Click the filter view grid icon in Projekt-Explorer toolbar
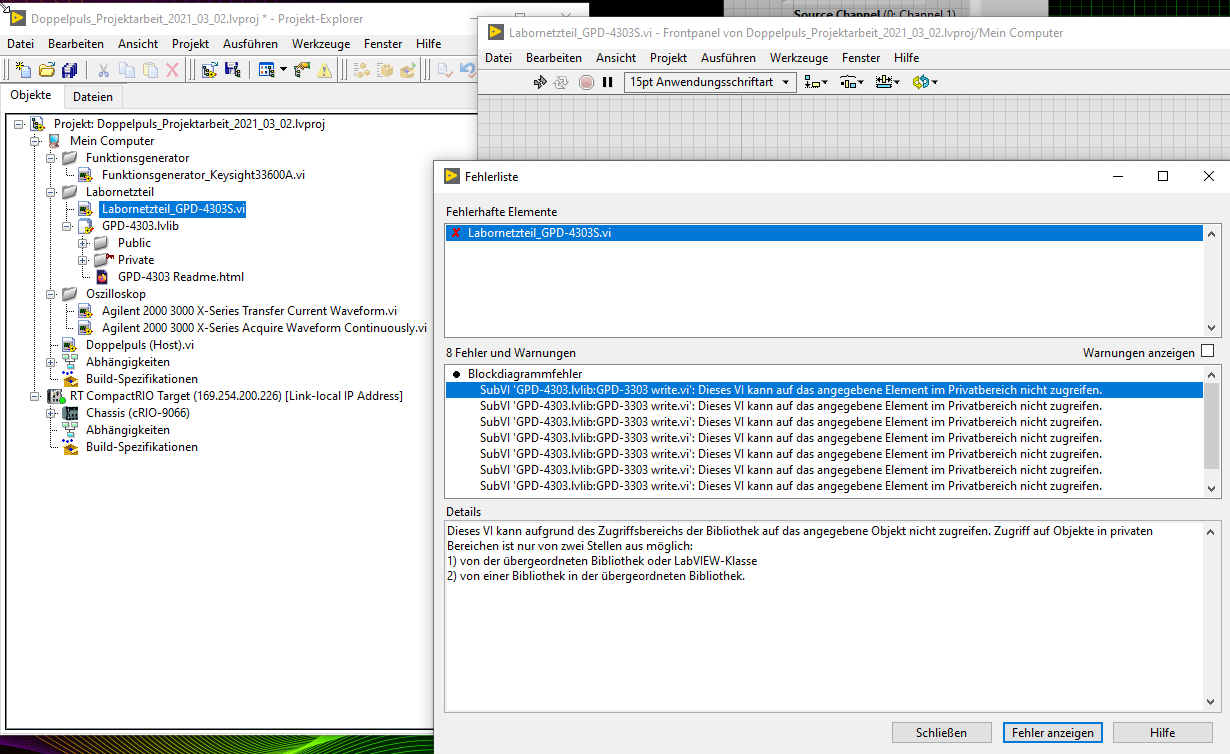This screenshot has height=754, width=1230. click(266, 70)
